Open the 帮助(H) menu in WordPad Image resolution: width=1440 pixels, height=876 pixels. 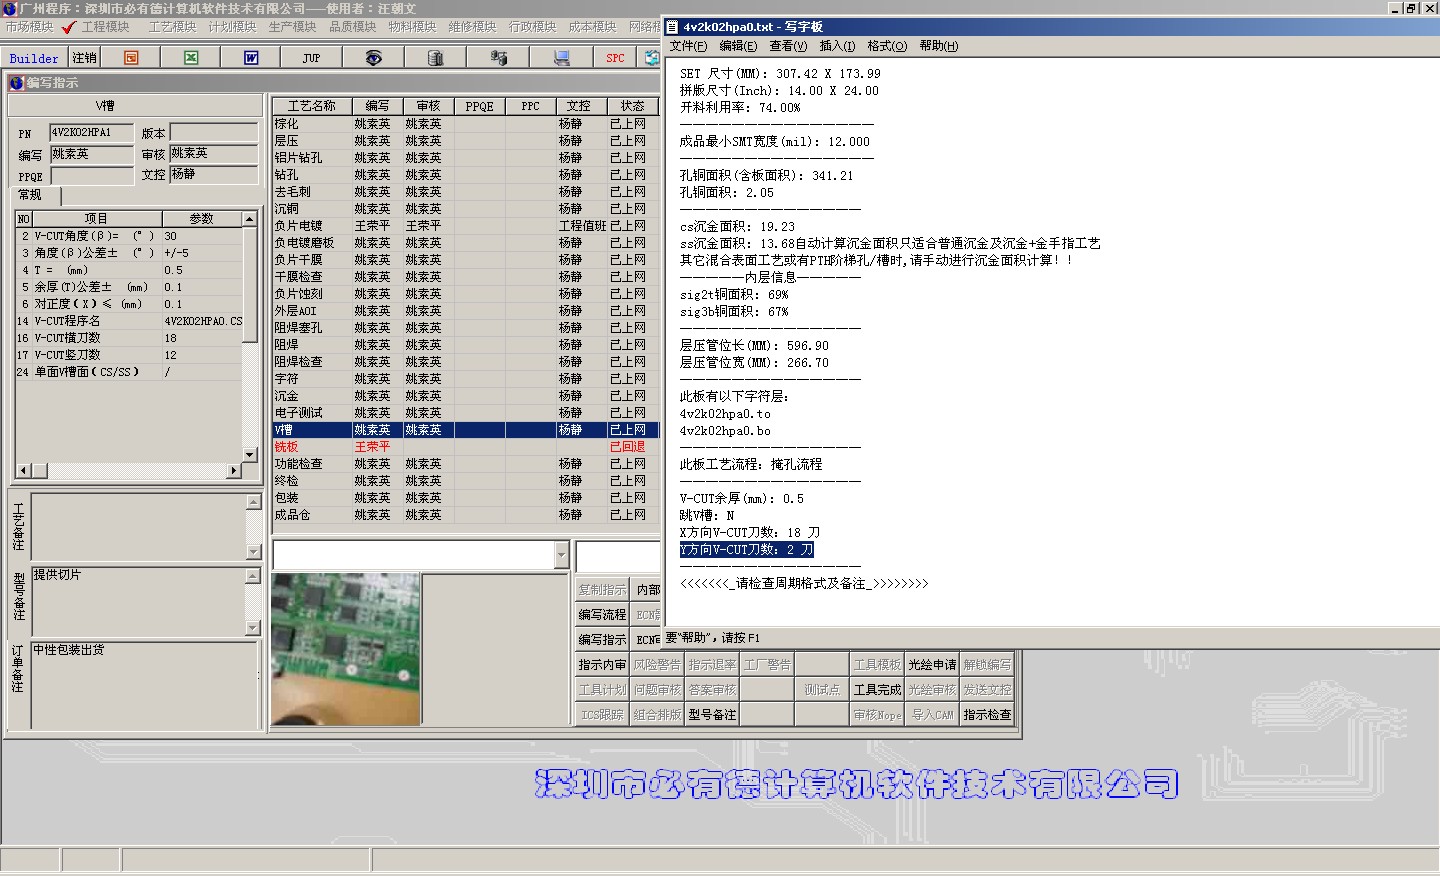[x=938, y=46]
